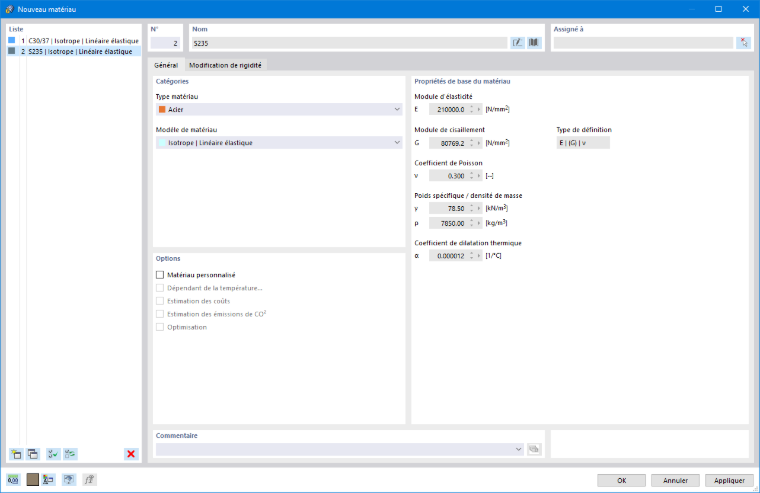Click the thermal coefficient value 0.000012
760x493 pixels.
448,256
